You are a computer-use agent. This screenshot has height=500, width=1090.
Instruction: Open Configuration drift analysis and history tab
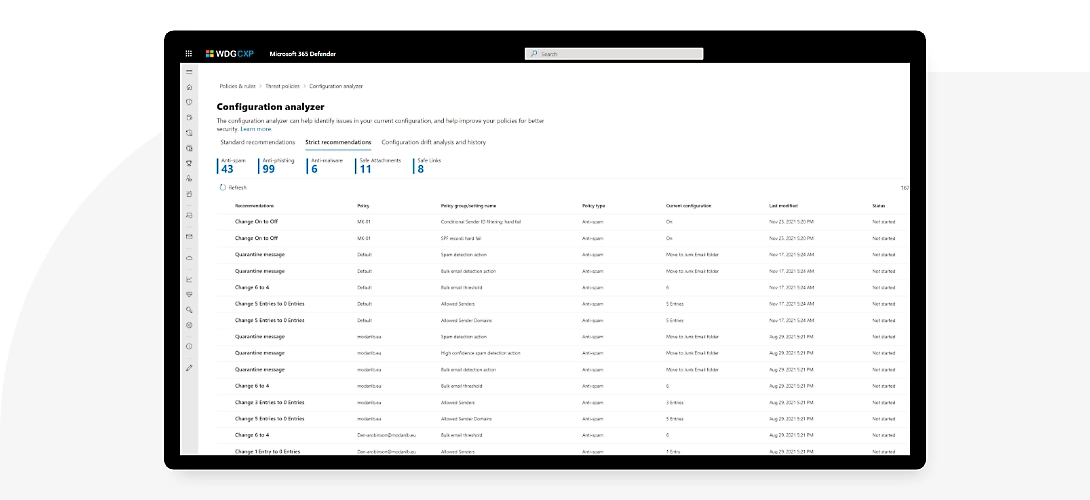[x=434, y=142]
